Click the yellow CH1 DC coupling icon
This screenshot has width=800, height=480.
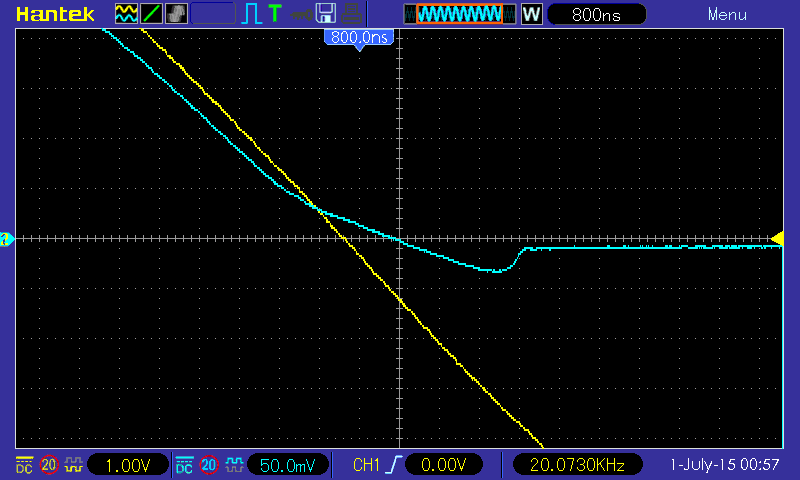tap(24, 465)
